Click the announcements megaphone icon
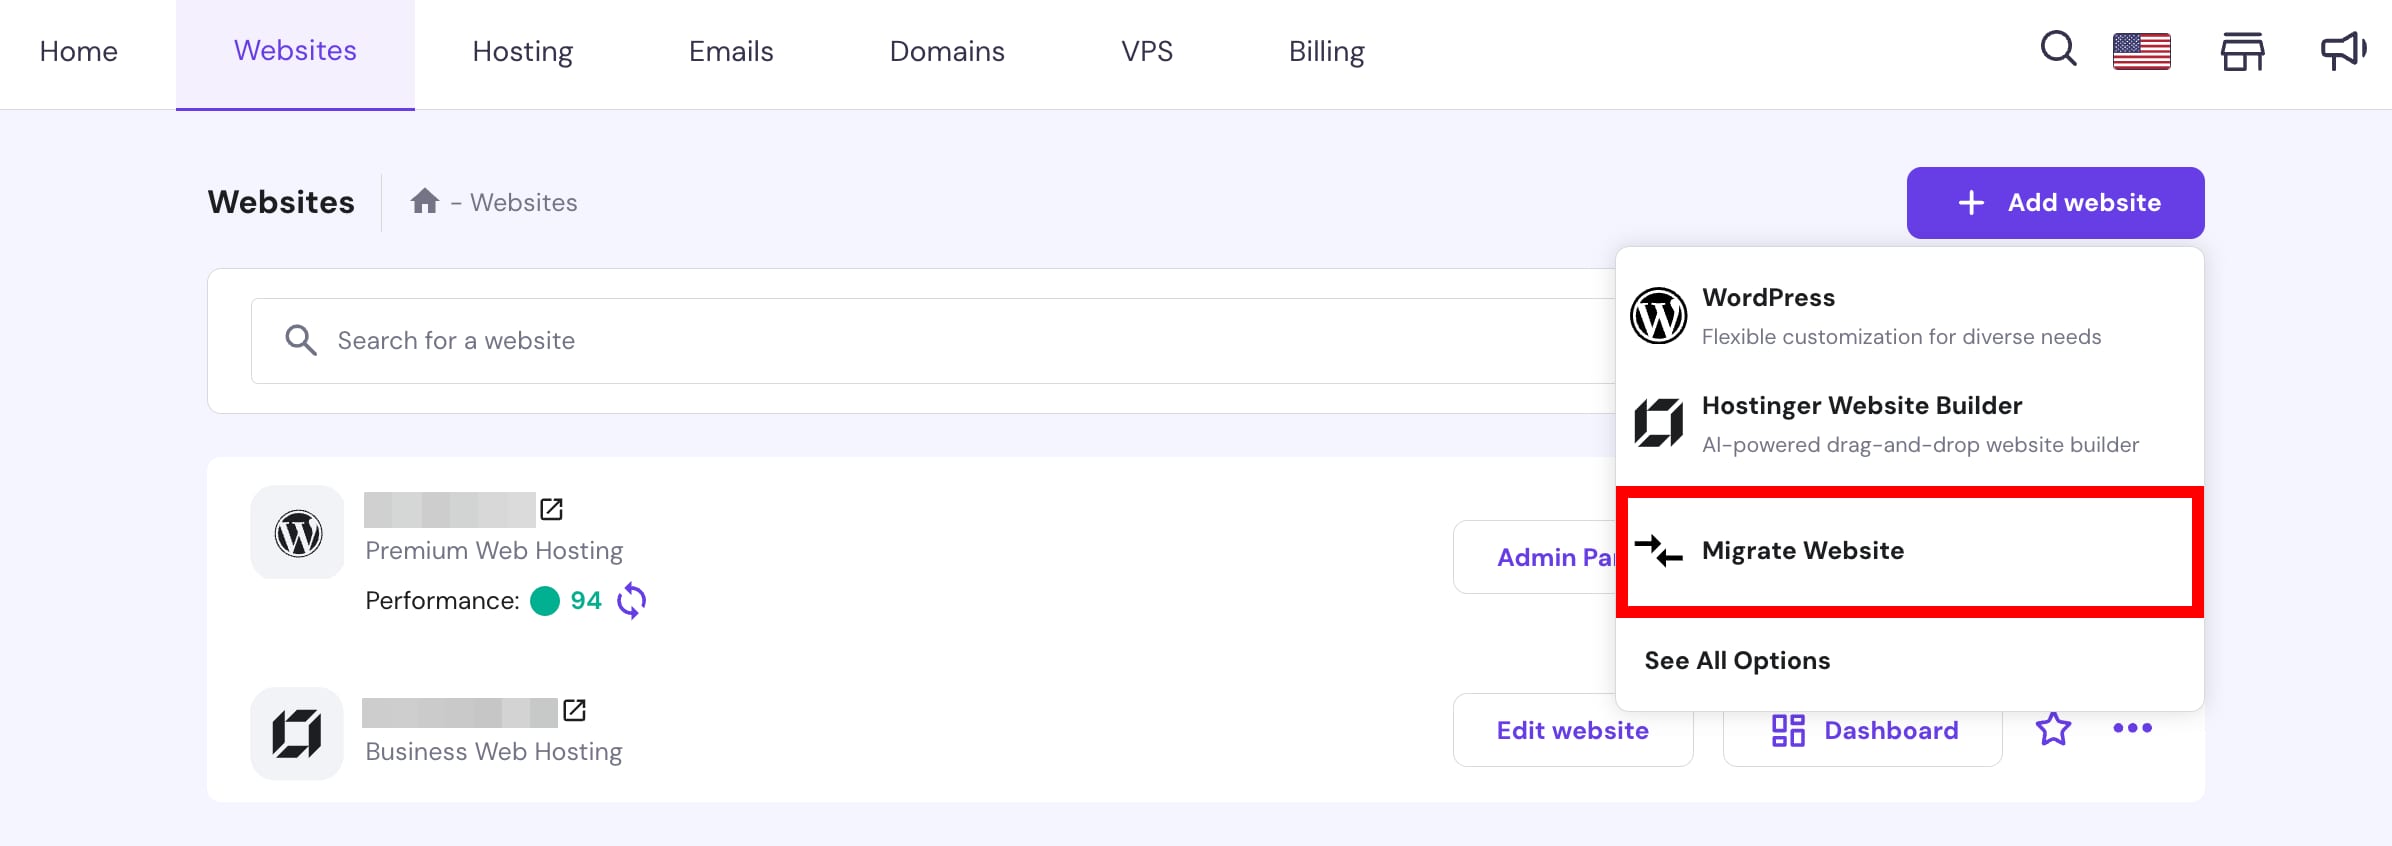The width and height of the screenshot is (2392, 846). (2343, 50)
